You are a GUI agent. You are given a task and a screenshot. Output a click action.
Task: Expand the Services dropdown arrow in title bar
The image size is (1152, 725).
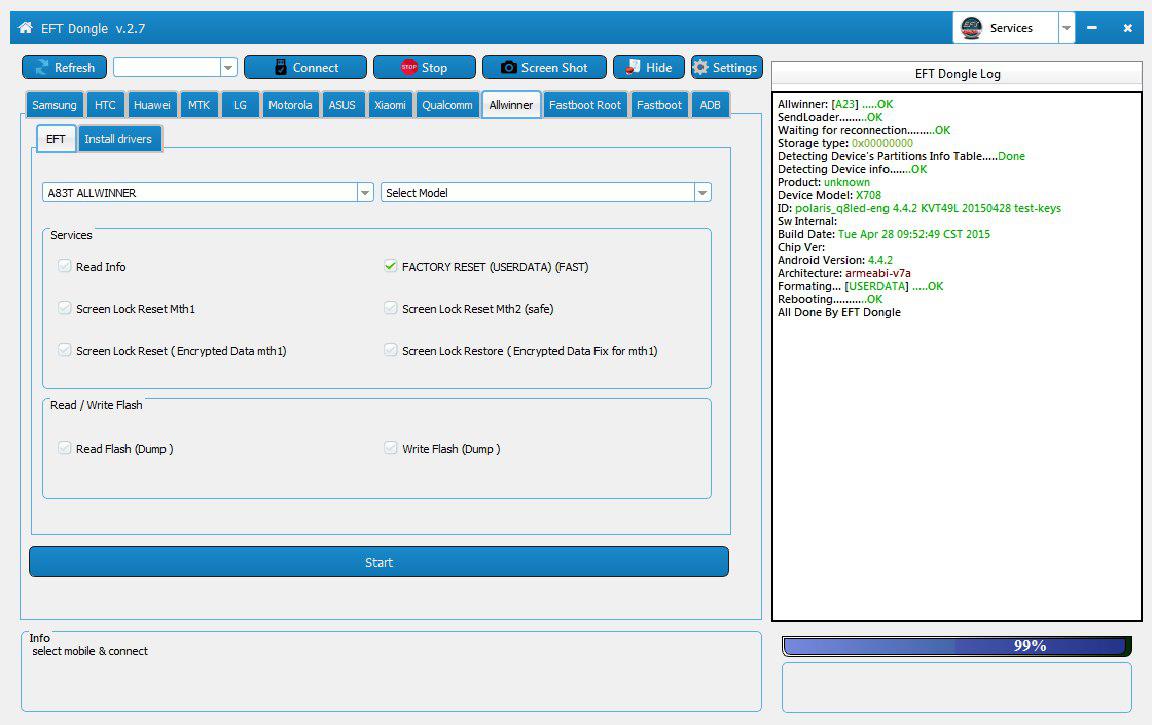pyautogui.click(x=1067, y=28)
